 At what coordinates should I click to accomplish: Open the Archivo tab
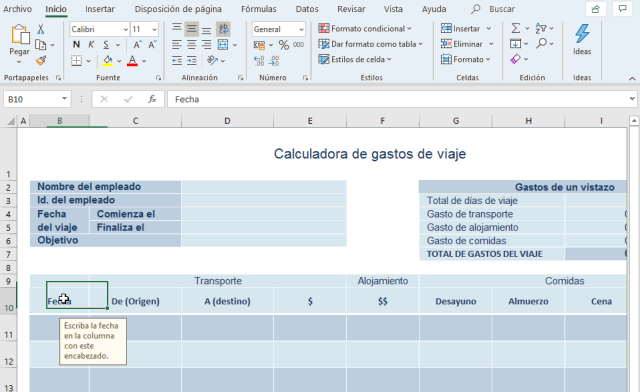click(17, 9)
